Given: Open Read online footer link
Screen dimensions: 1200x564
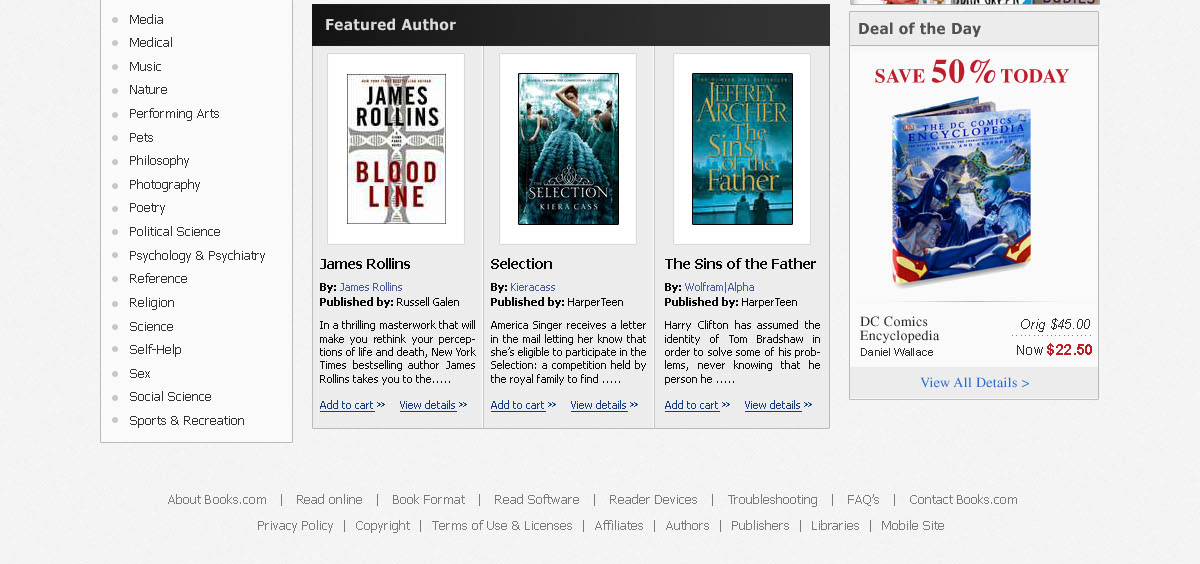Looking at the screenshot, I should [x=329, y=500].
